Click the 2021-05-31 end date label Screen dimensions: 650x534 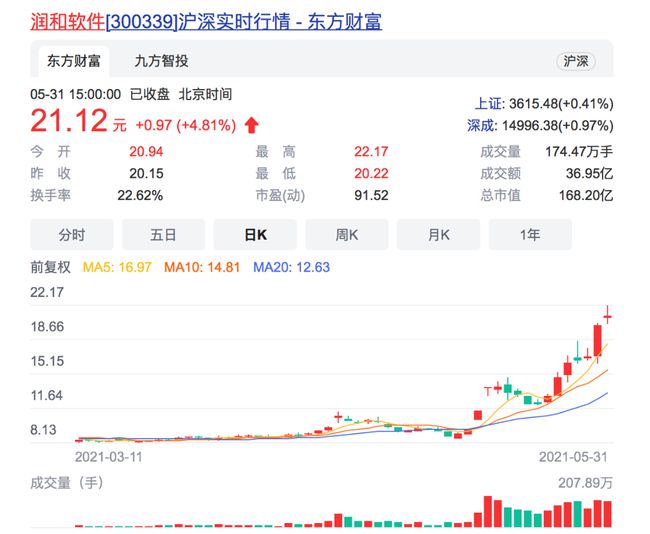573,457
